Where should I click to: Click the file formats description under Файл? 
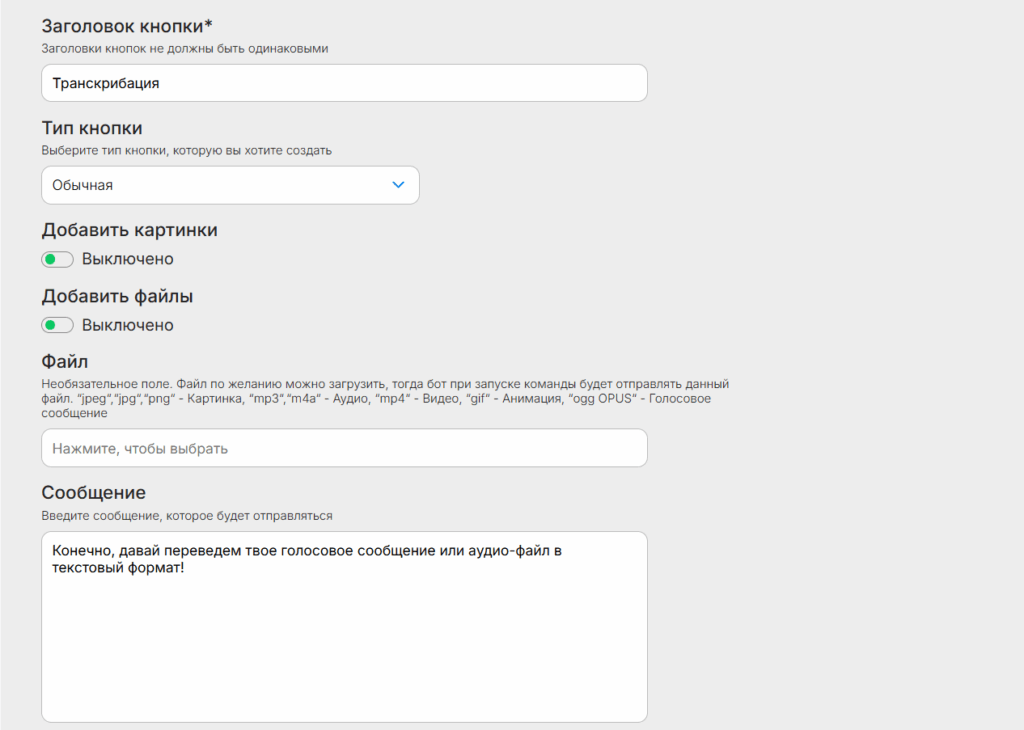pos(385,398)
